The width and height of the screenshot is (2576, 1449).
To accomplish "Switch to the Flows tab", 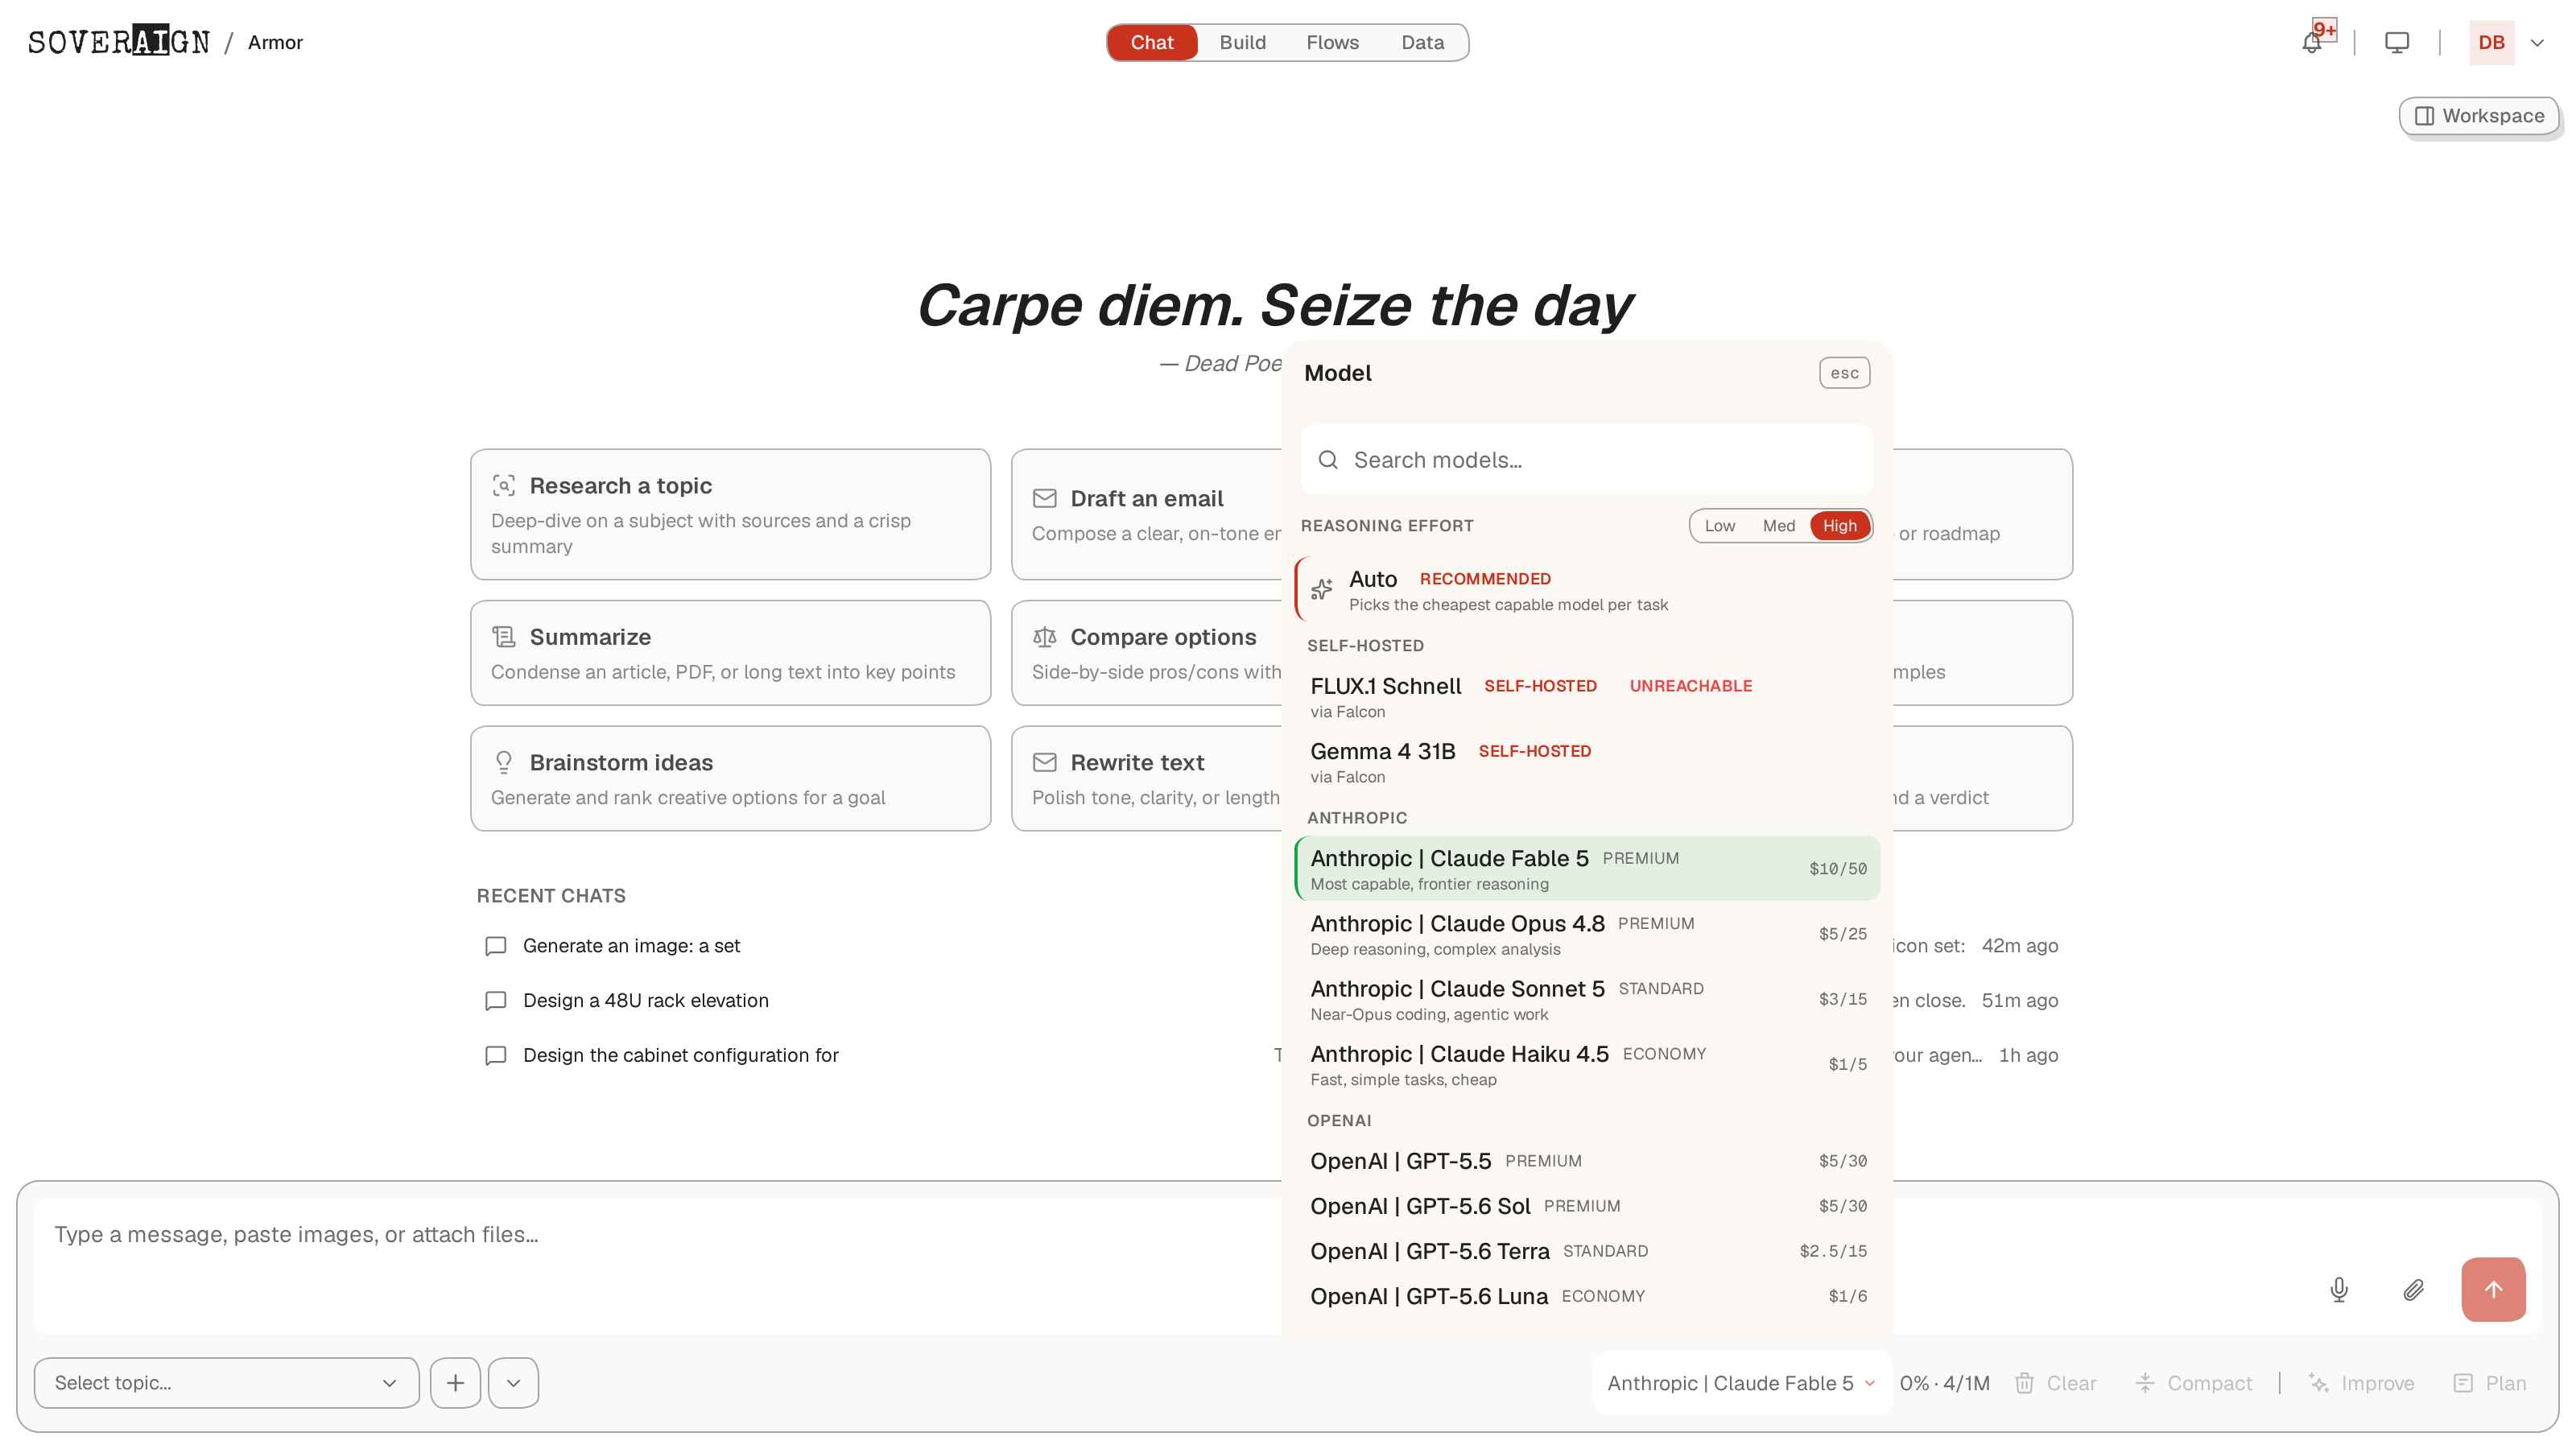I will (x=1332, y=43).
